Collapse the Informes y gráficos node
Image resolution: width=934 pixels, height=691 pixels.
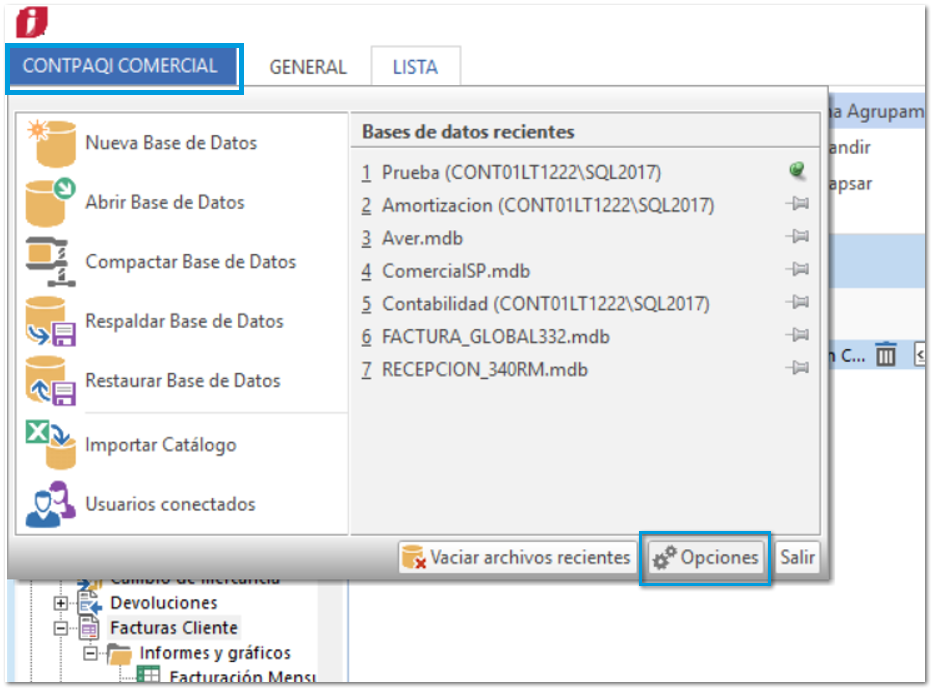pos(90,654)
